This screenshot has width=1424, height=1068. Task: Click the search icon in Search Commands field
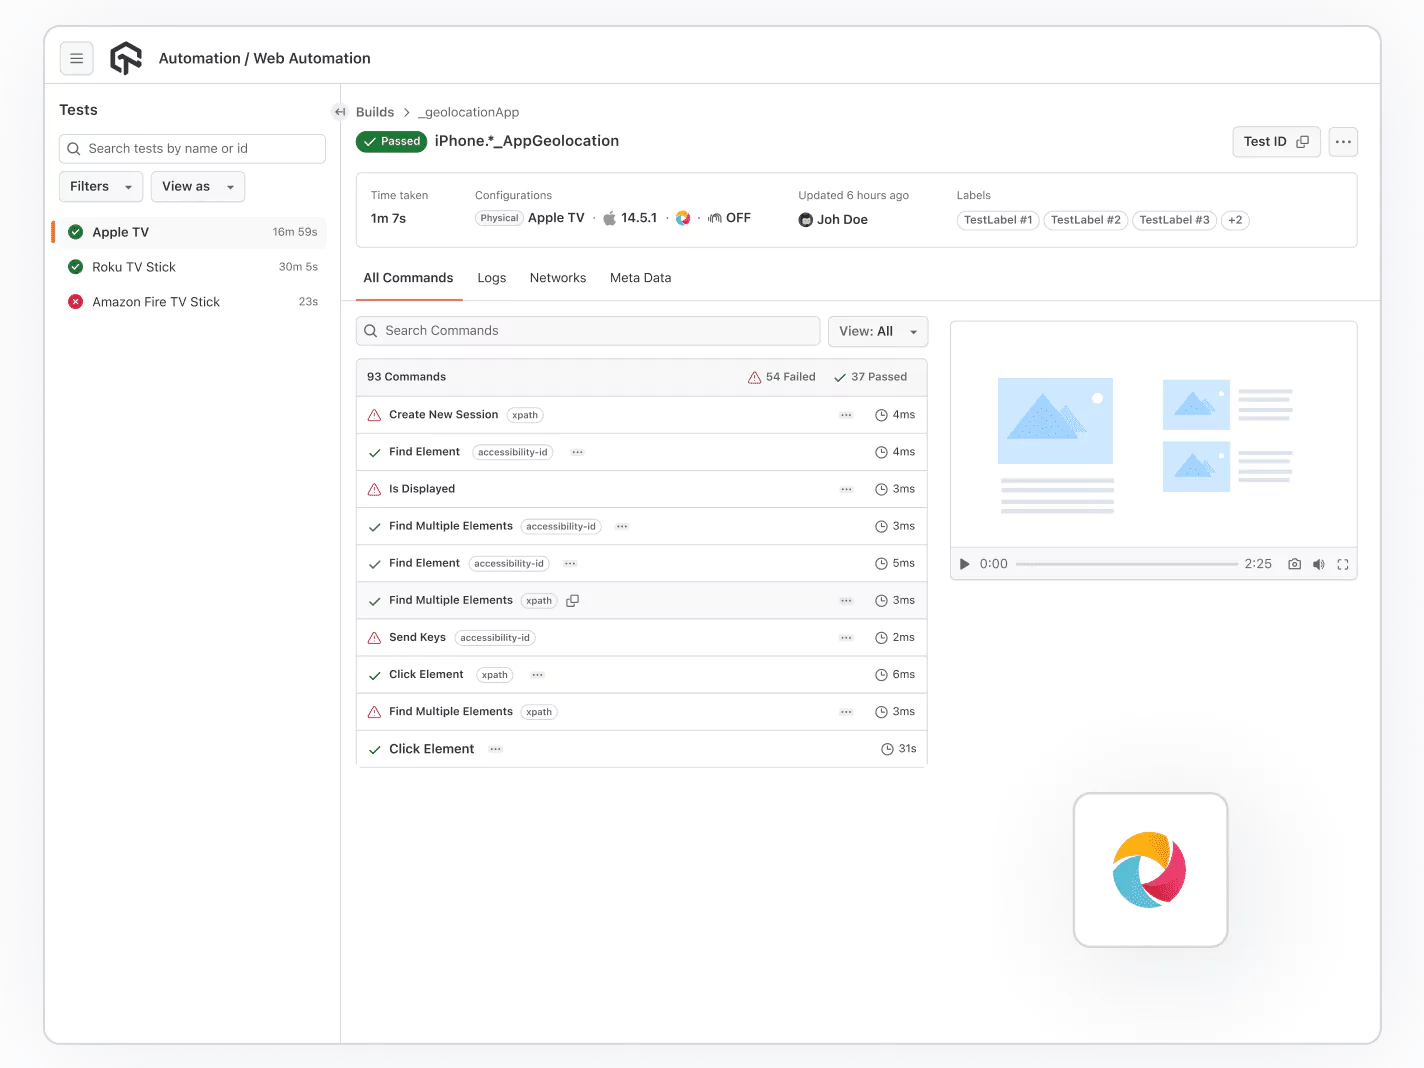coord(371,330)
